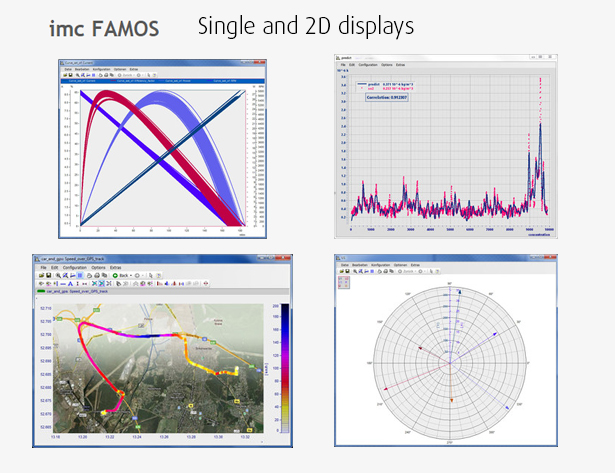Click printer icon in GPS track window
615x473 pixels.
point(97,275)
